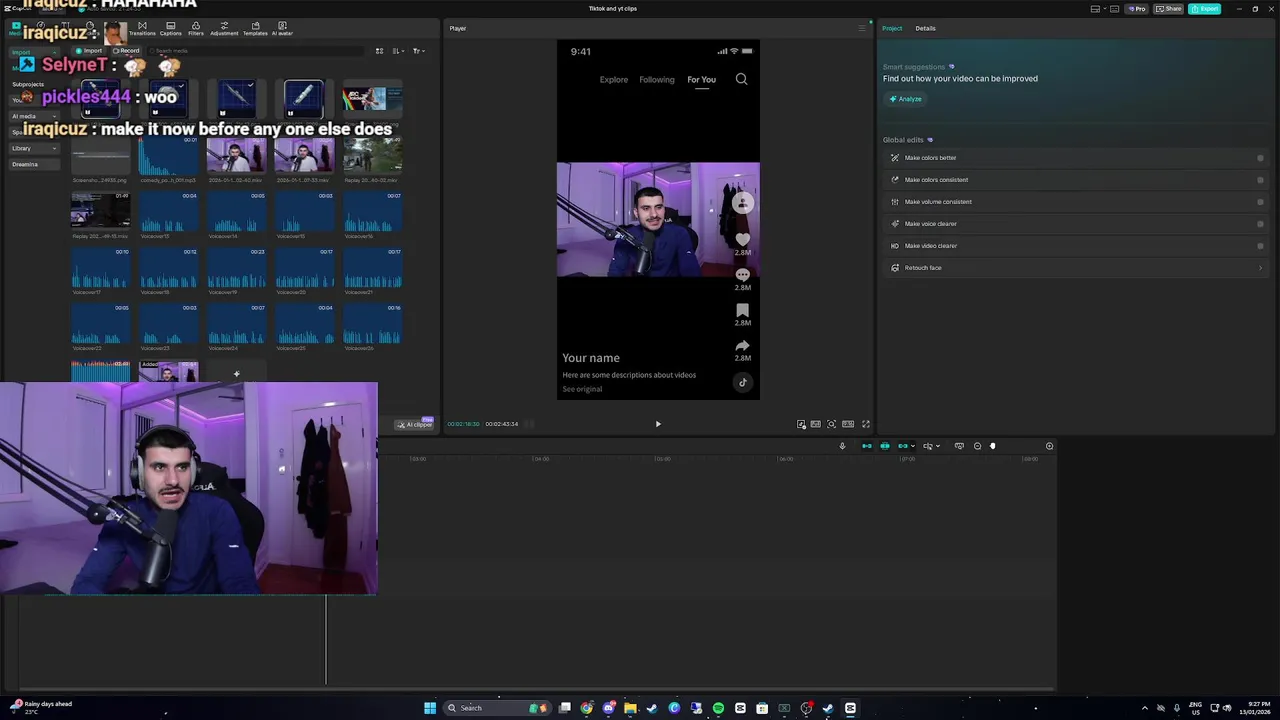The width and height of the screenshot is (1280, 720).
Task: Enable Make video clearer toggle
Action: click(1260, 246)
